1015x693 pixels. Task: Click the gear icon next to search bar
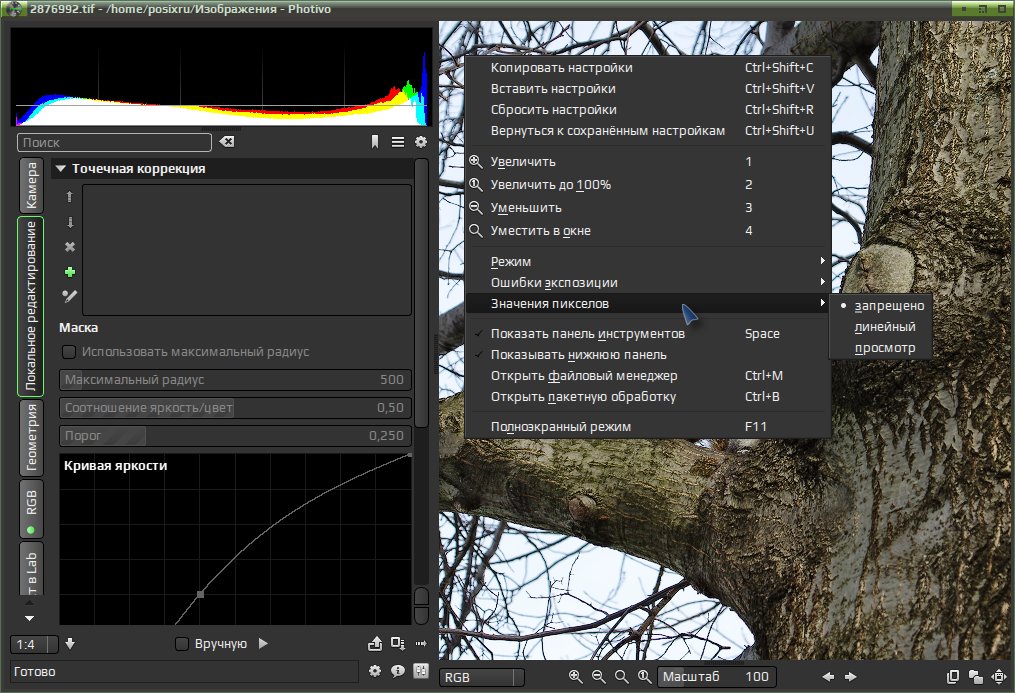[x=421, y=142]
